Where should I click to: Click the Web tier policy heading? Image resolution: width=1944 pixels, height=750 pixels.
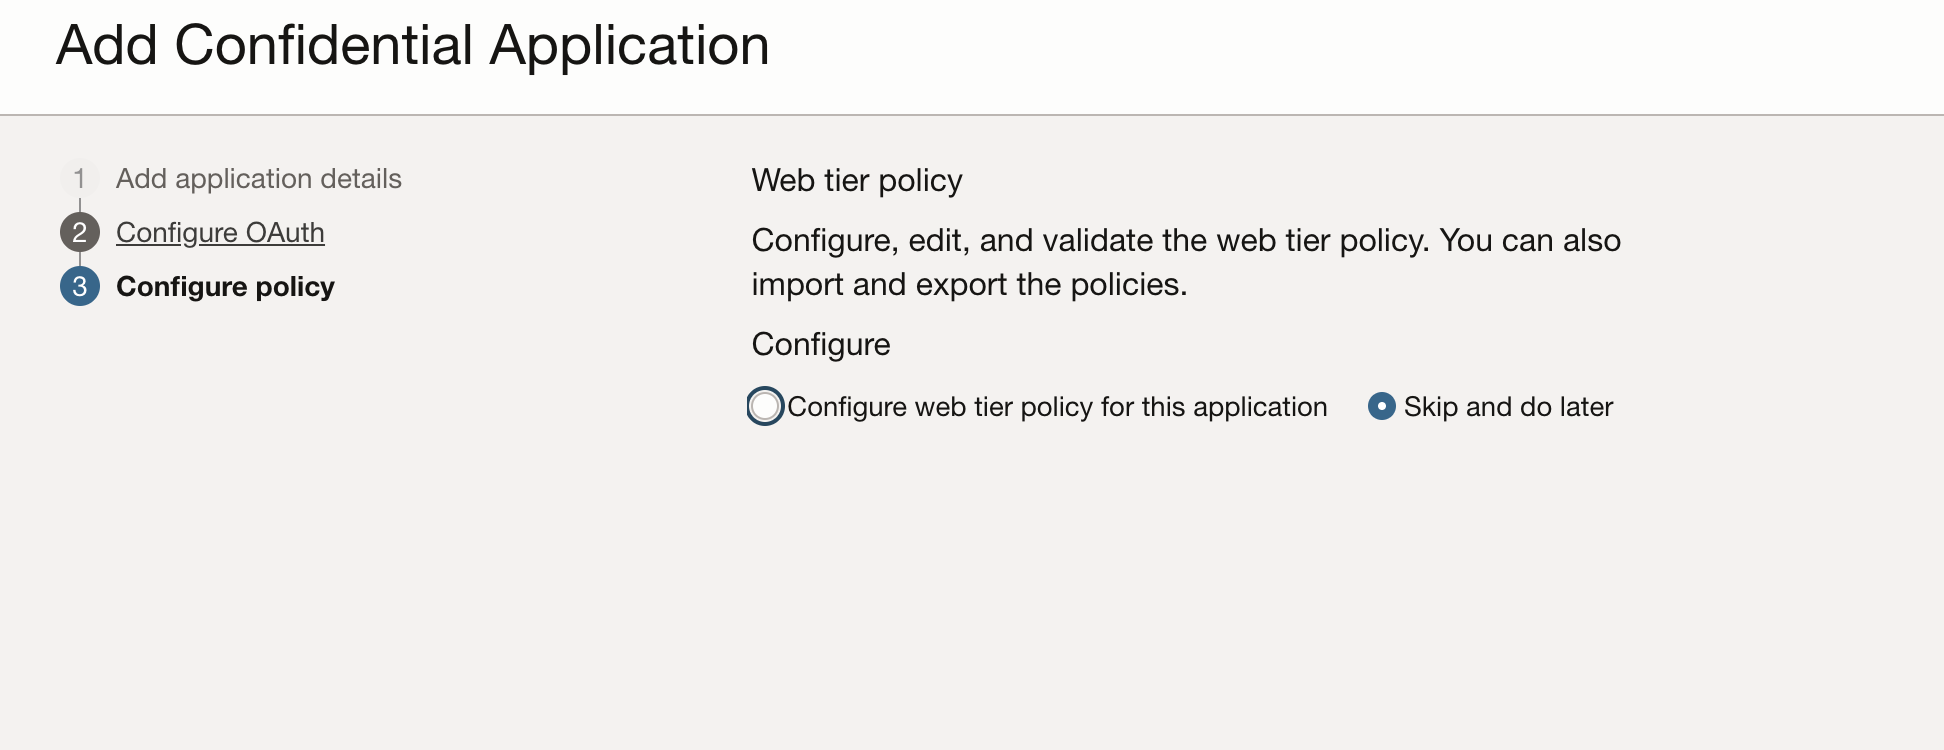[856, 181]
